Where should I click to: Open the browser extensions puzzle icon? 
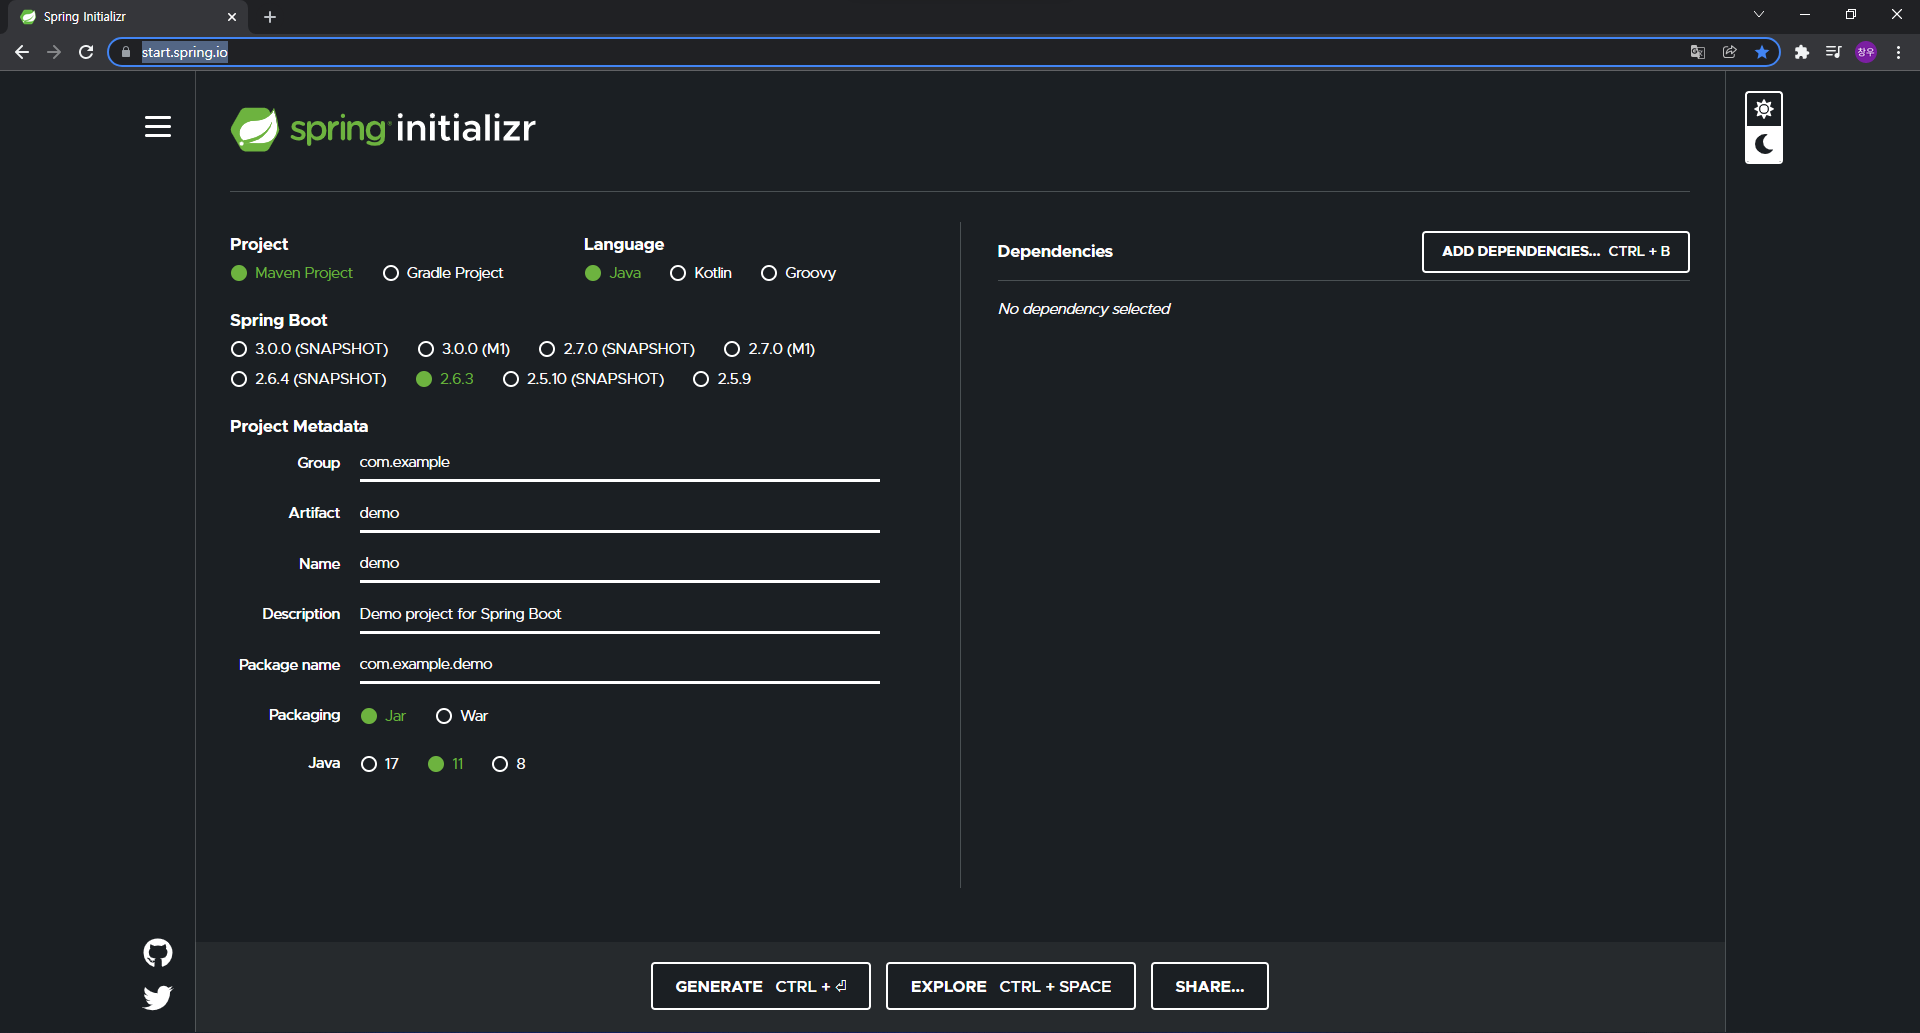click(1802, 52)
